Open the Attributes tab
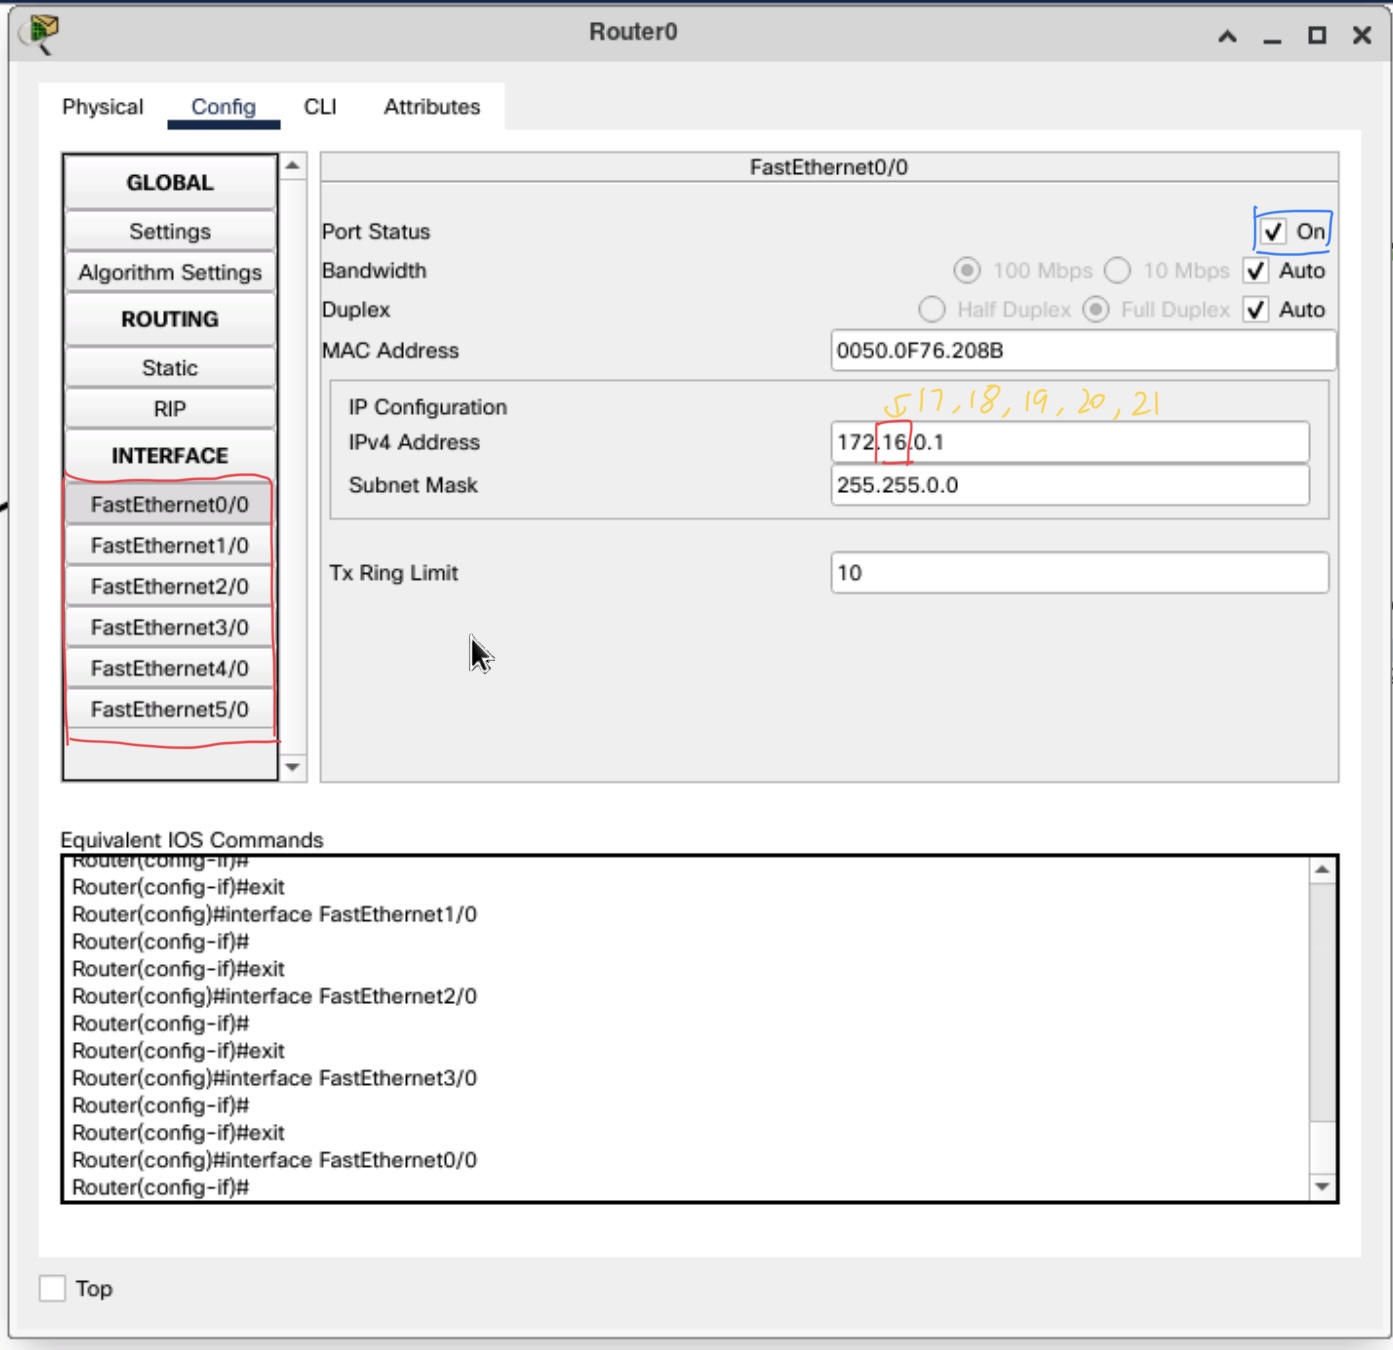Image resolution: width=1393 pixels, height=1350 pixels. point(431,107)
